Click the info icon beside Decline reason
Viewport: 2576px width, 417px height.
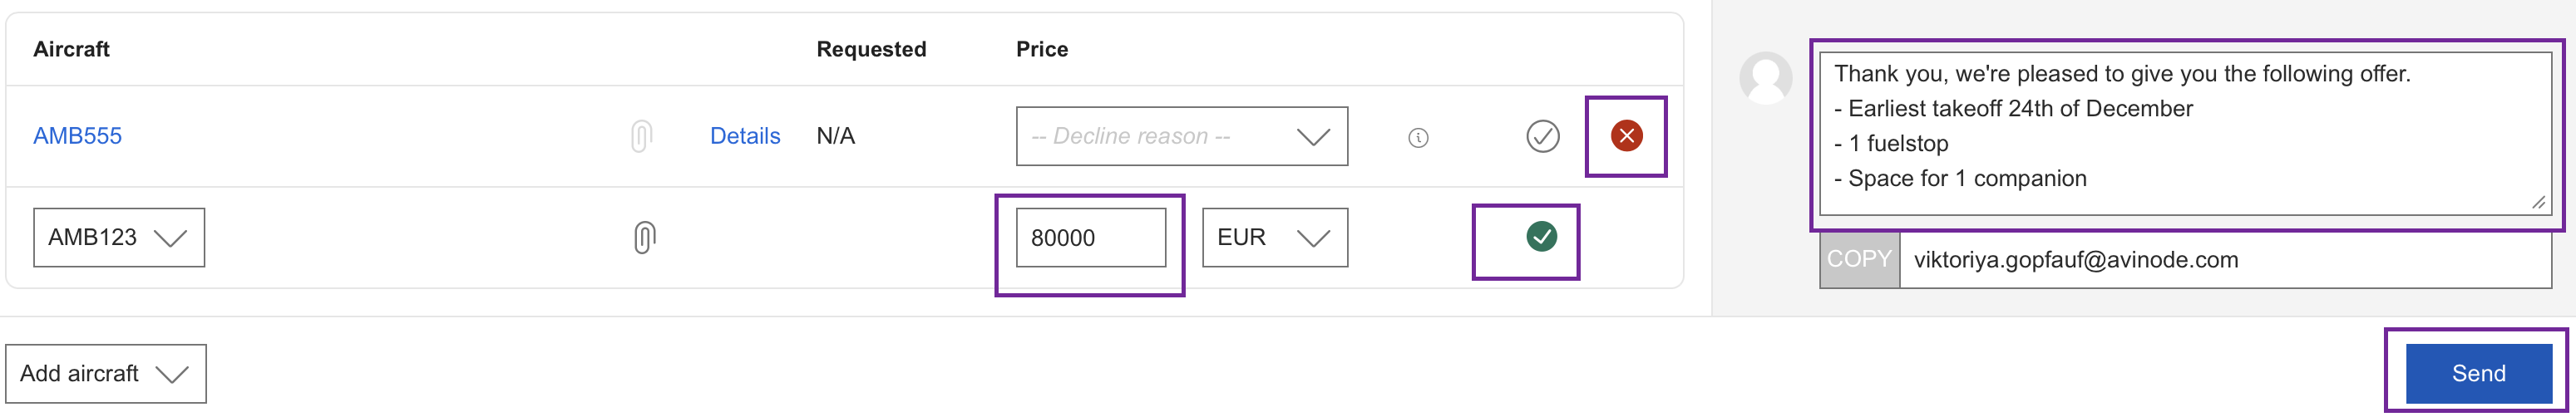pyautogui.click(x=1418, y=138)
